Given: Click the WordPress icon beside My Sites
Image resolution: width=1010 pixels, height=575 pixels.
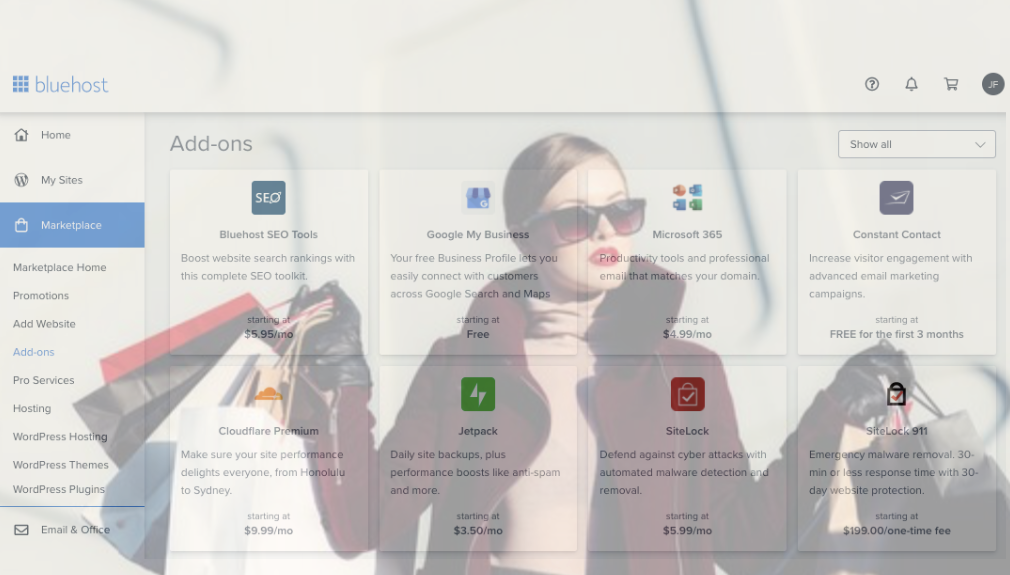Looking at the screenshot, I should point(21,180).
